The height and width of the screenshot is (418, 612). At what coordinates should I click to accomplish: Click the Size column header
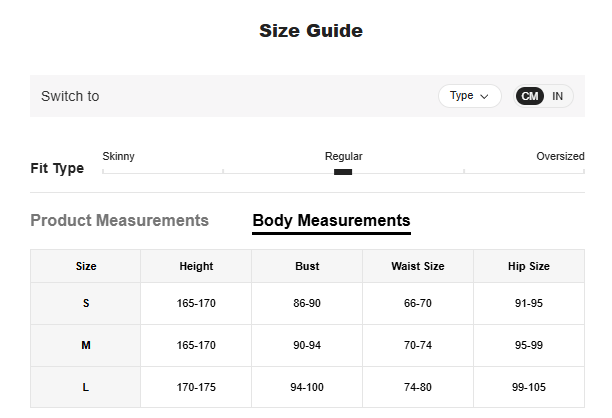tap(86, 266)
